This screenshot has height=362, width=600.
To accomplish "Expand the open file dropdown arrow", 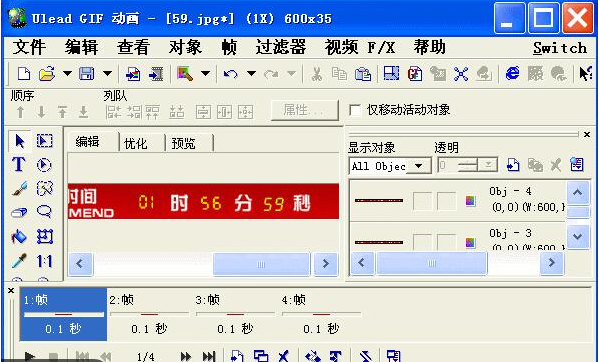I will (67, 73).
